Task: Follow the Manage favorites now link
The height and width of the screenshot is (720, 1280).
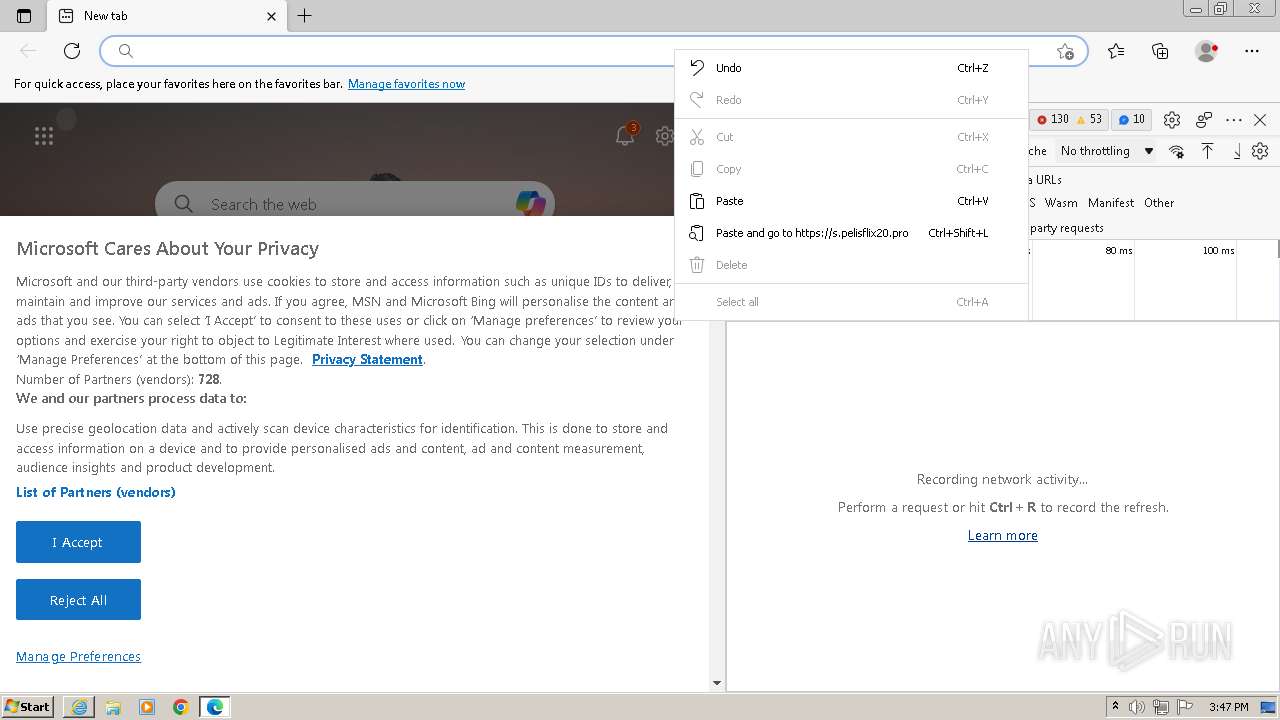Action: coord(406,84)
